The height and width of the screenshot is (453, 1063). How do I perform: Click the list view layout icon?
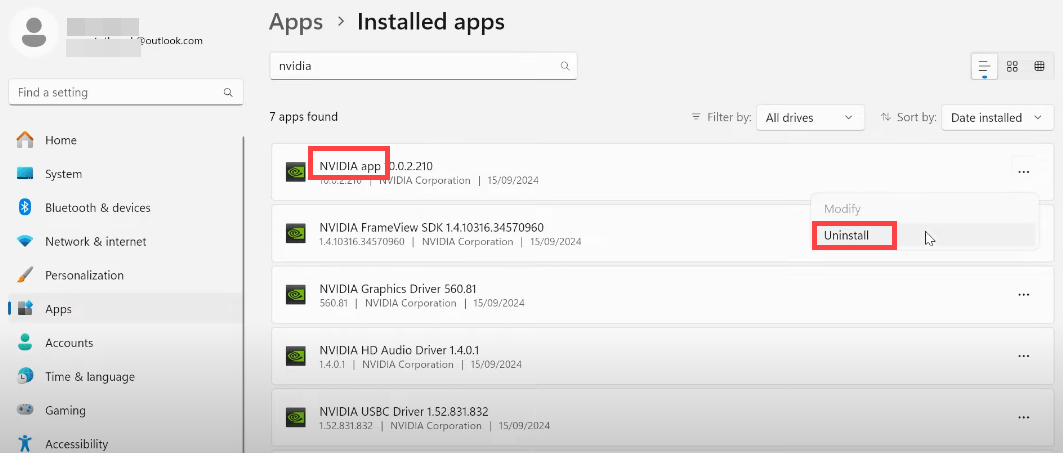coord(985,66)
